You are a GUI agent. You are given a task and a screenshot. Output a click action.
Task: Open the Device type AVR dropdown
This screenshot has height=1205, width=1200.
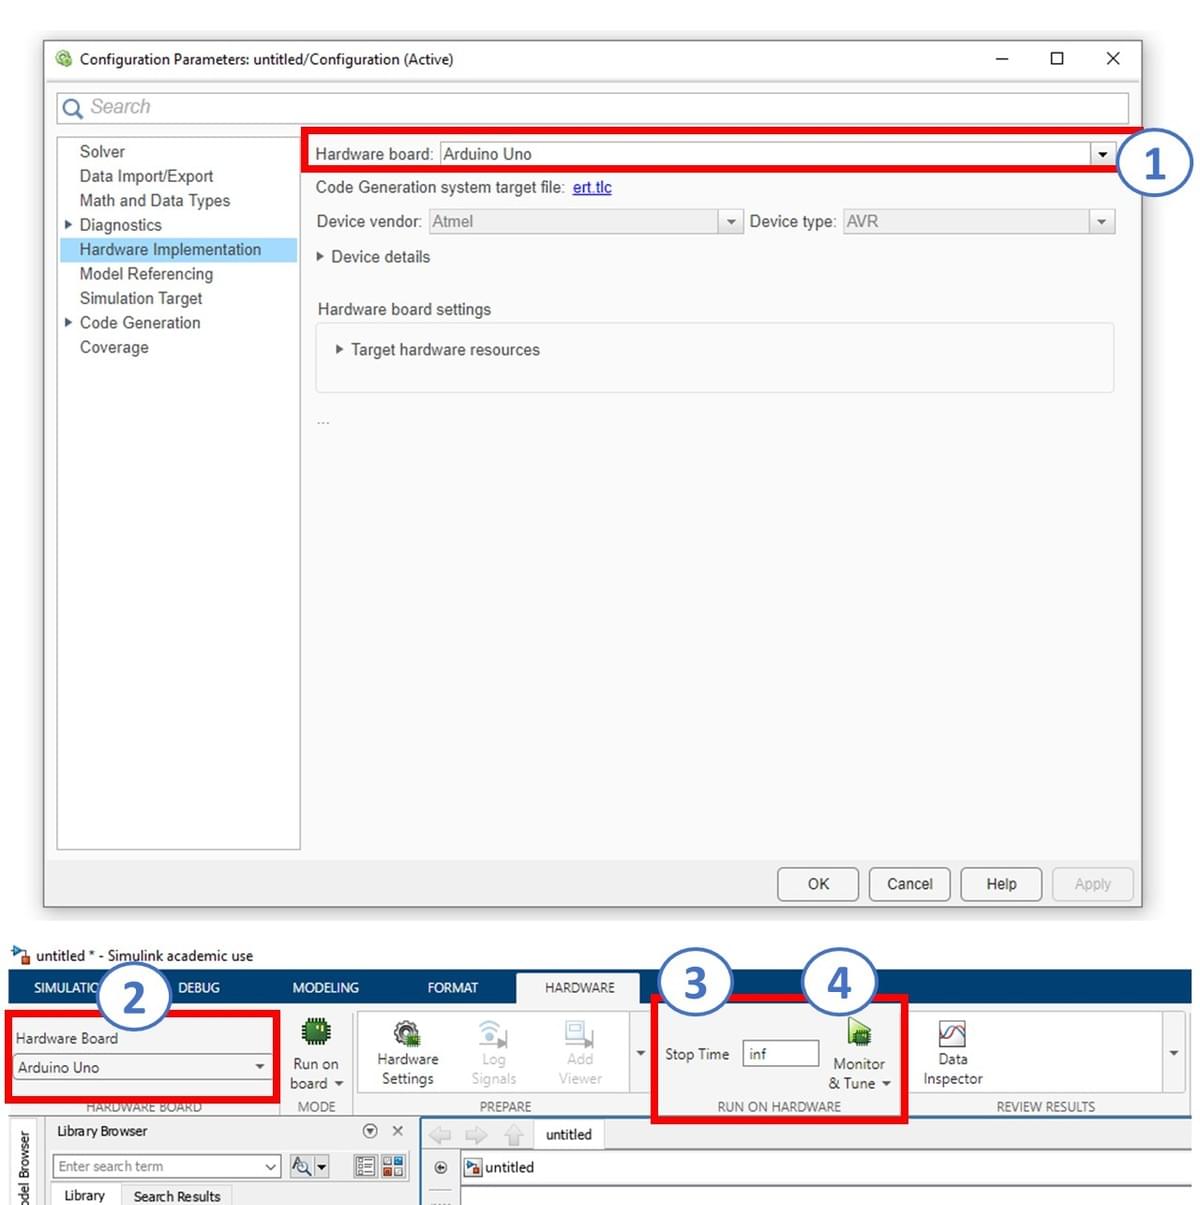pos(1102,222)
